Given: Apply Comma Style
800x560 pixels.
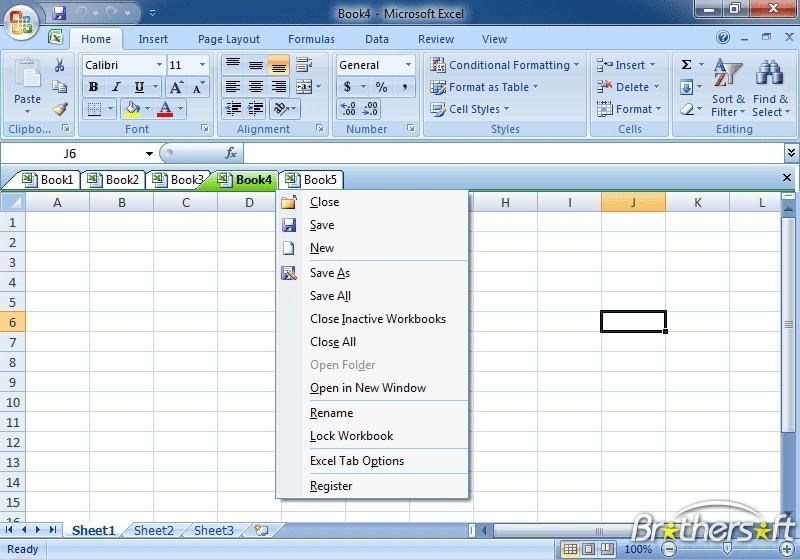Looking at the screenshot, I should (404, 87).
